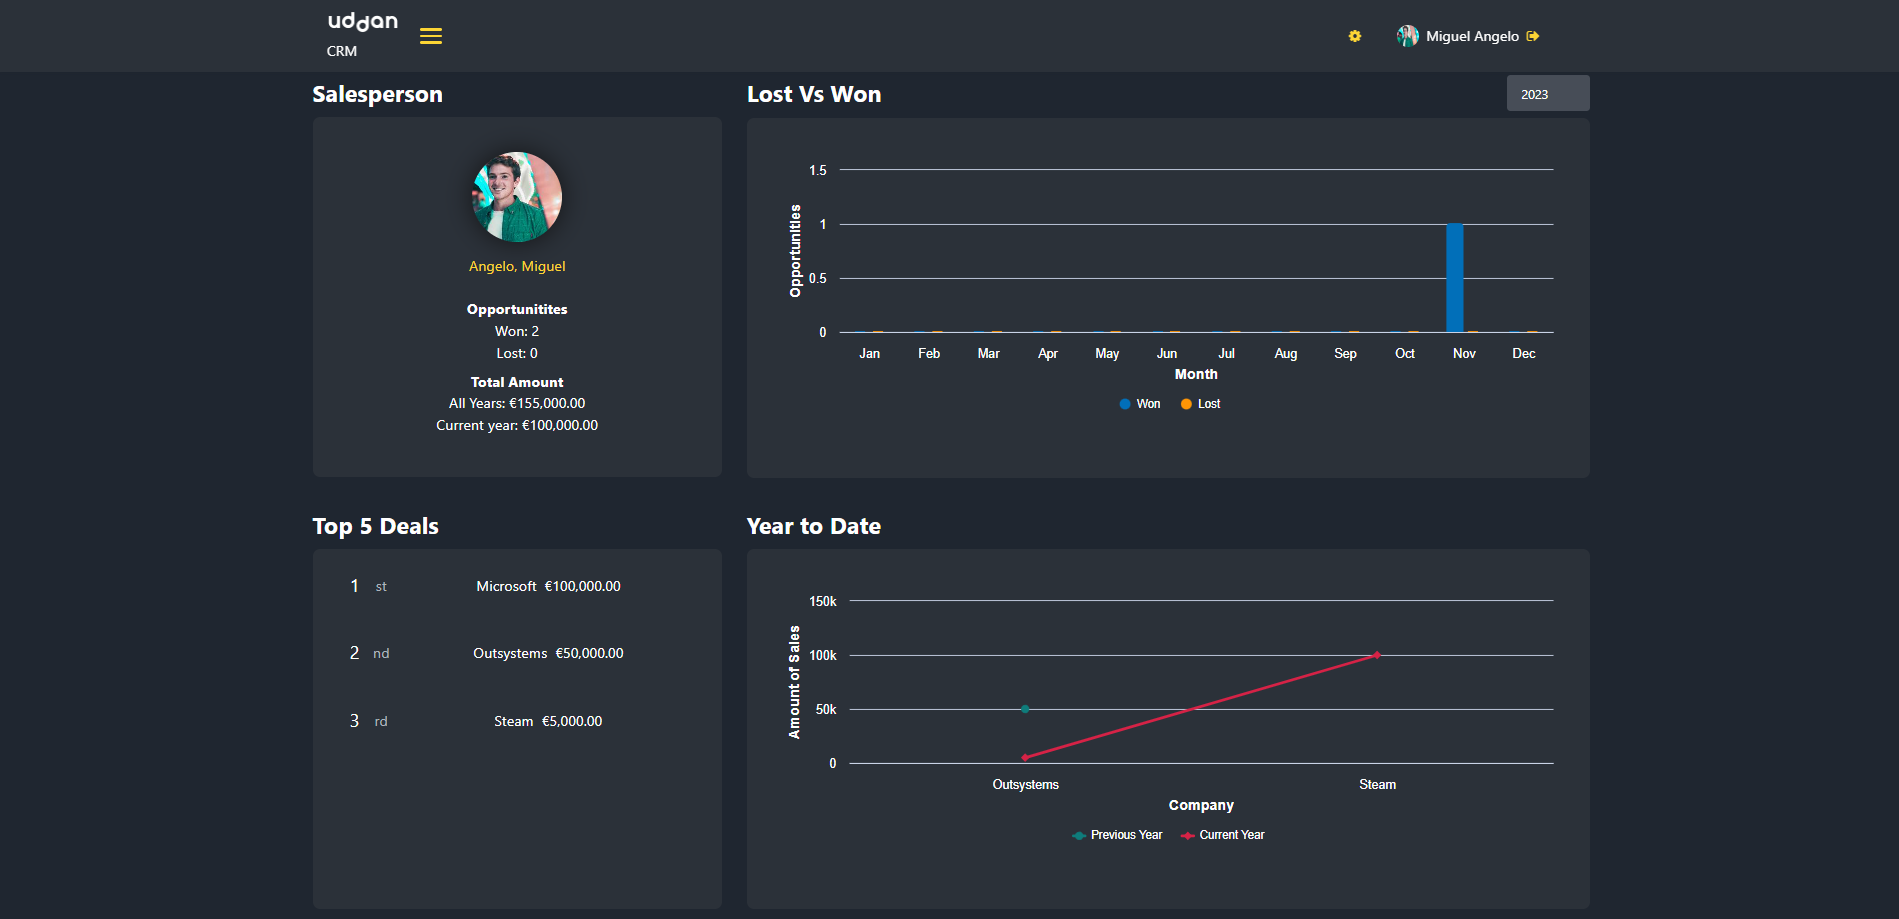The width and height of the screenshot is (1899, 919).
Task: Select the Microsoft top deal row
Action: pos(548,586)
